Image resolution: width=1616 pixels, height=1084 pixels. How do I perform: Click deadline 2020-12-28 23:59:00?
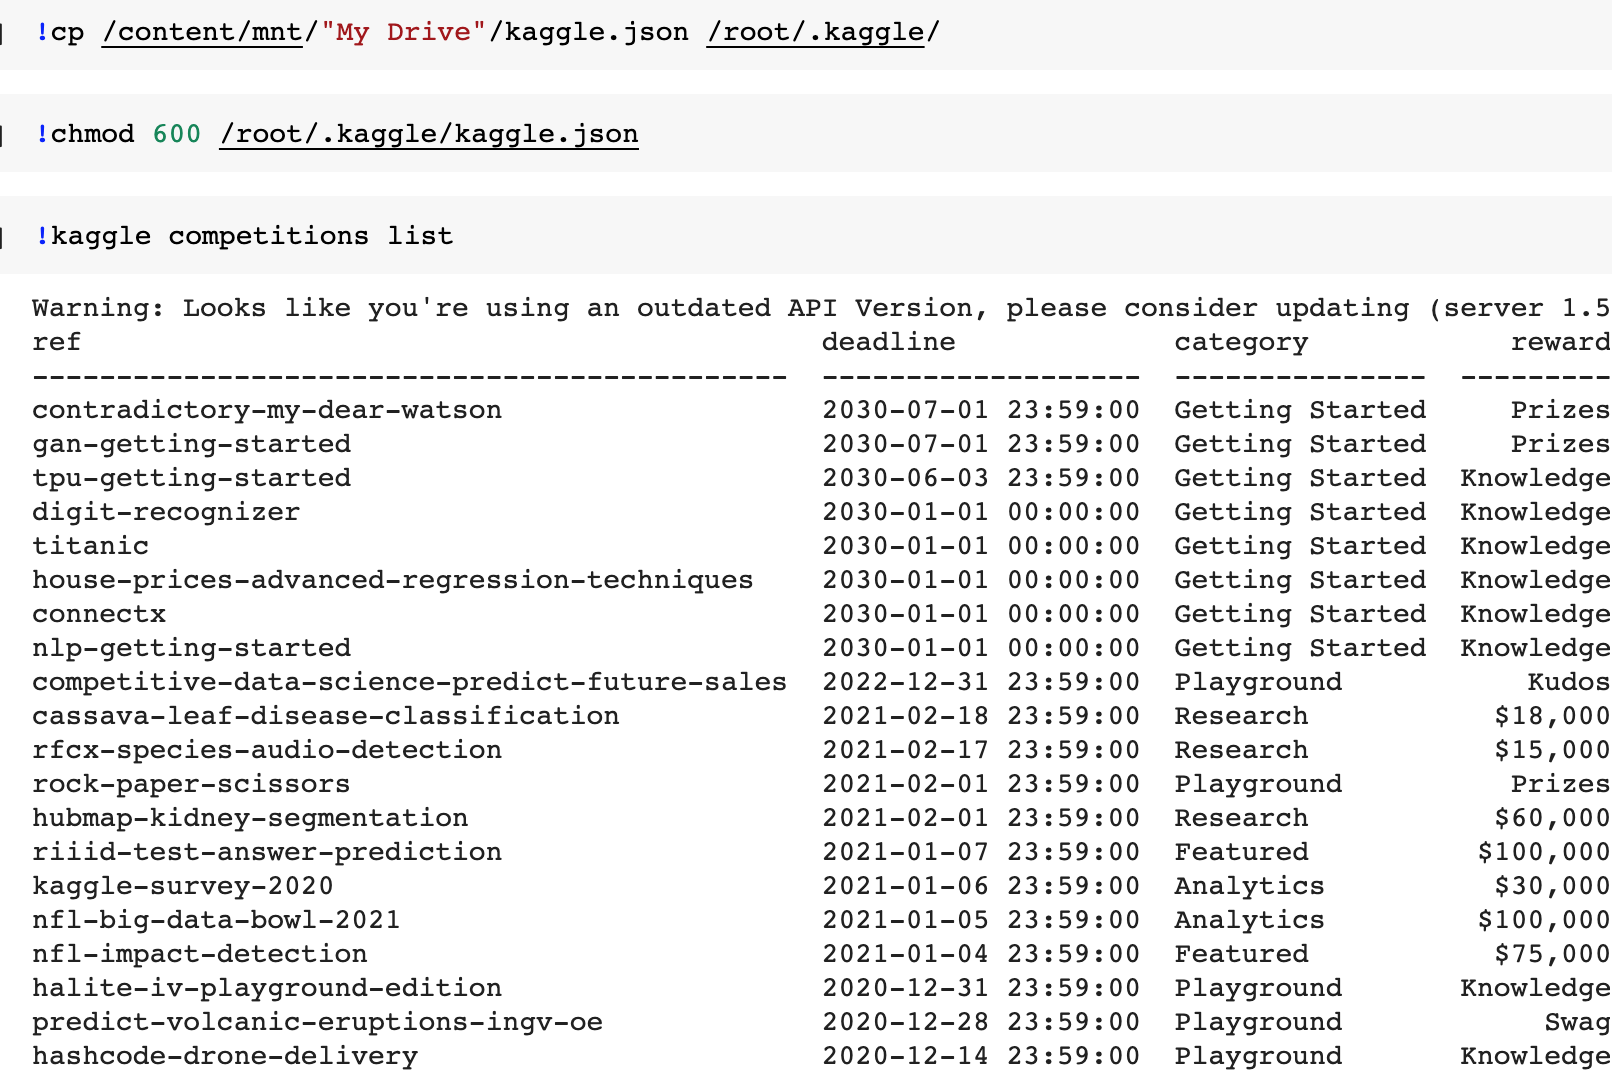pyautogui.click(x=981, y=1022)
